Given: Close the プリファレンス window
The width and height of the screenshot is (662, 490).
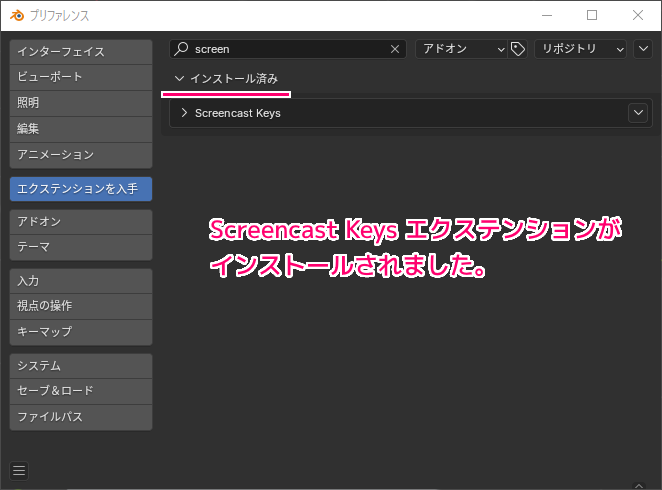Looking at the screenshot, I should 638,15.
